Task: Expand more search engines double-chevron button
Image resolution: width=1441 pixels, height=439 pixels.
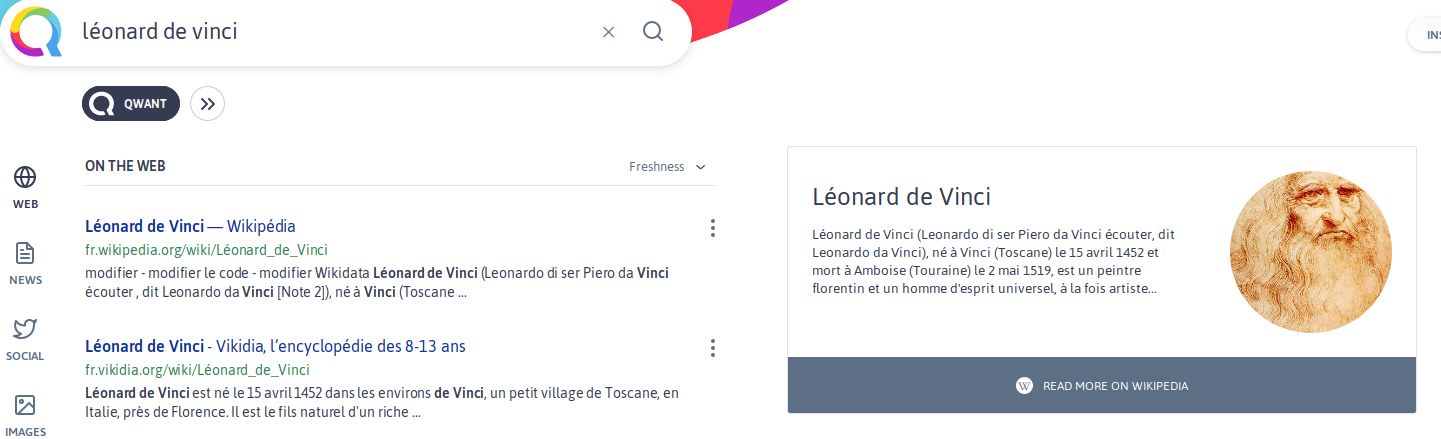Action: tap(207, 103)
